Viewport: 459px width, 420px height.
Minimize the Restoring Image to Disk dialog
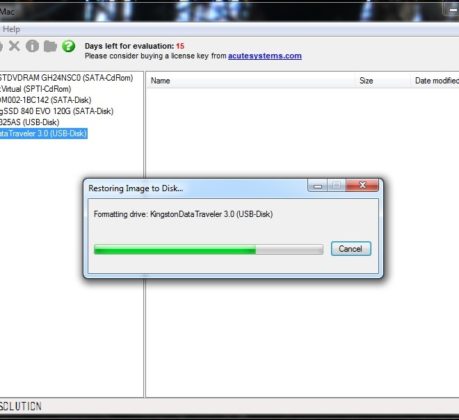coord(317,185)
